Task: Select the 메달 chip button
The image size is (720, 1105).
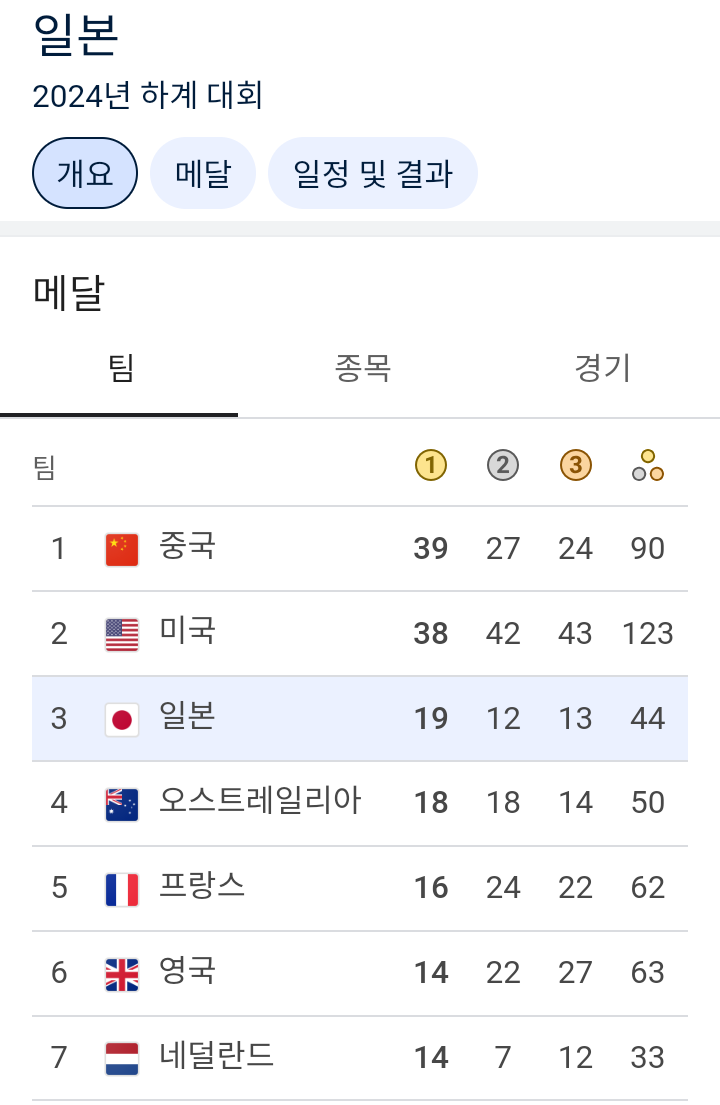Action: 203,173
